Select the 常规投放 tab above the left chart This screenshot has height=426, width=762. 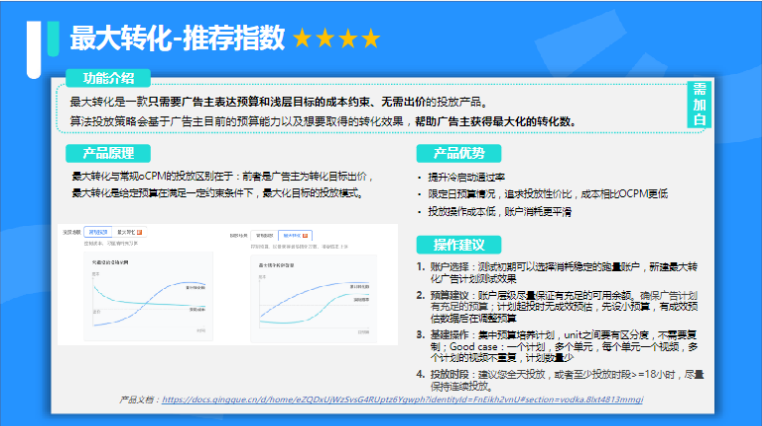97,232
